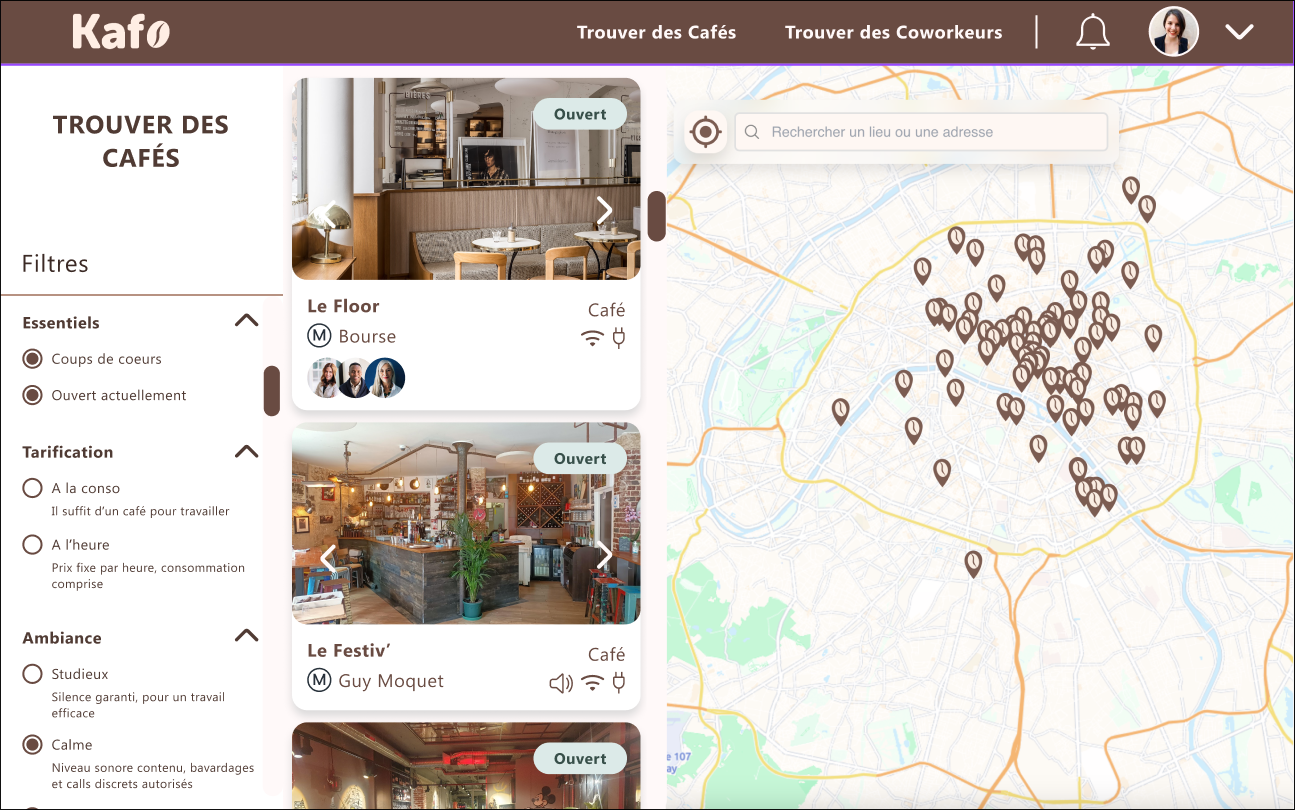The image size is (1295, 810).
Task: Click the Ouvert badge on Le Floor
Action: pyautogui.click(x=580, y=114)
